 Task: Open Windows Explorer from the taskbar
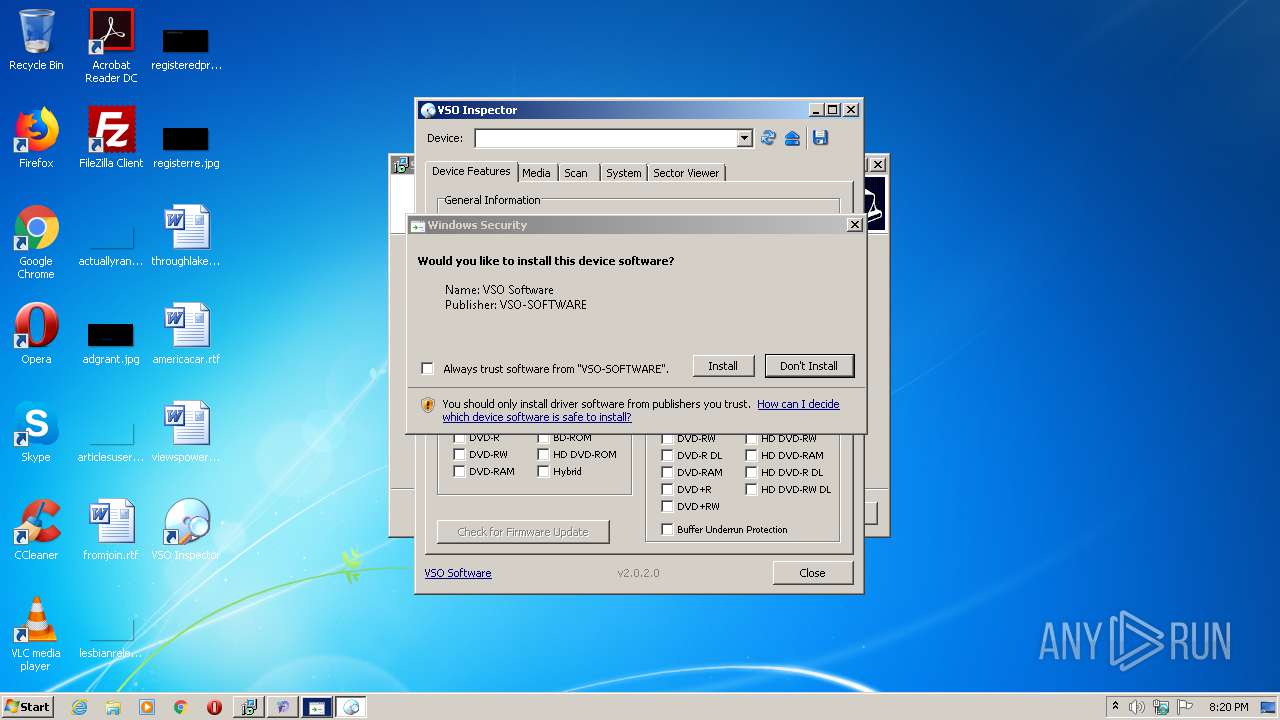pos(113,707)
